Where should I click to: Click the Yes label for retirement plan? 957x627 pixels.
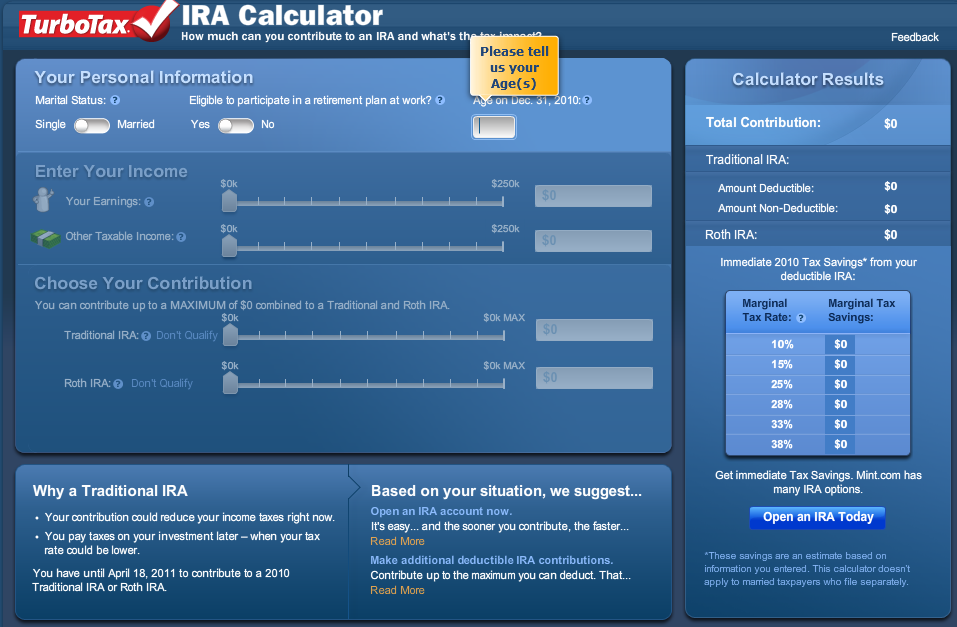pos(200,125)
